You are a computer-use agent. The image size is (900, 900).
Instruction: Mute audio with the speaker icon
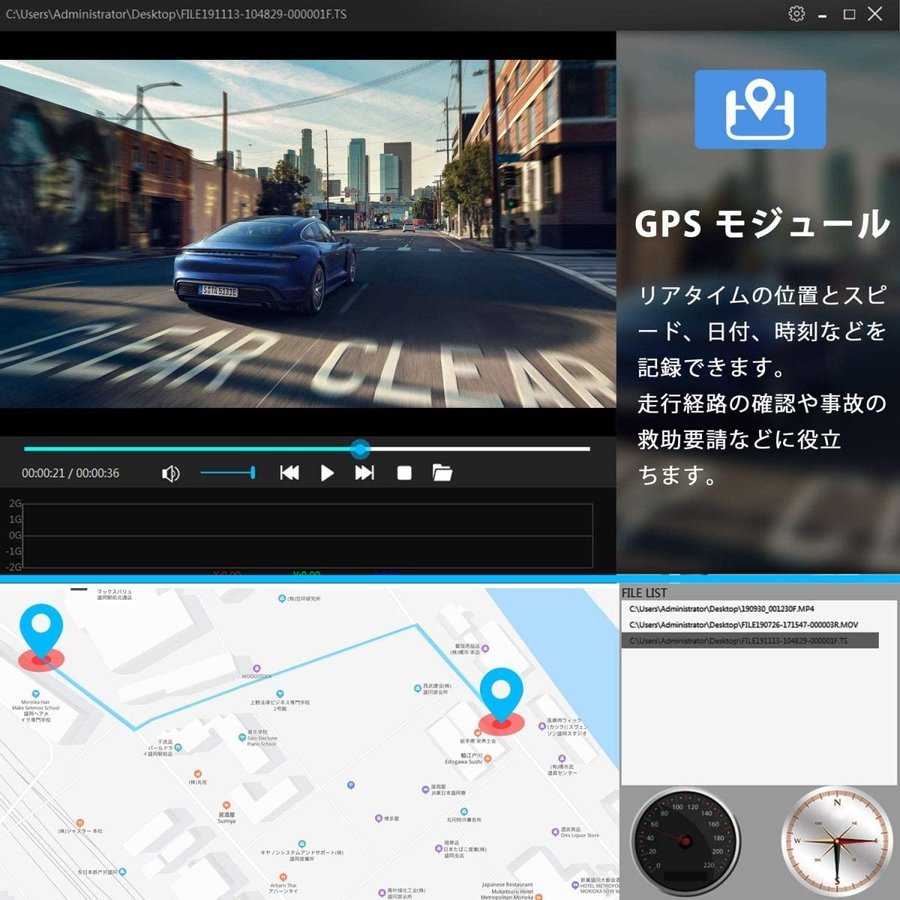pos(171,473)
